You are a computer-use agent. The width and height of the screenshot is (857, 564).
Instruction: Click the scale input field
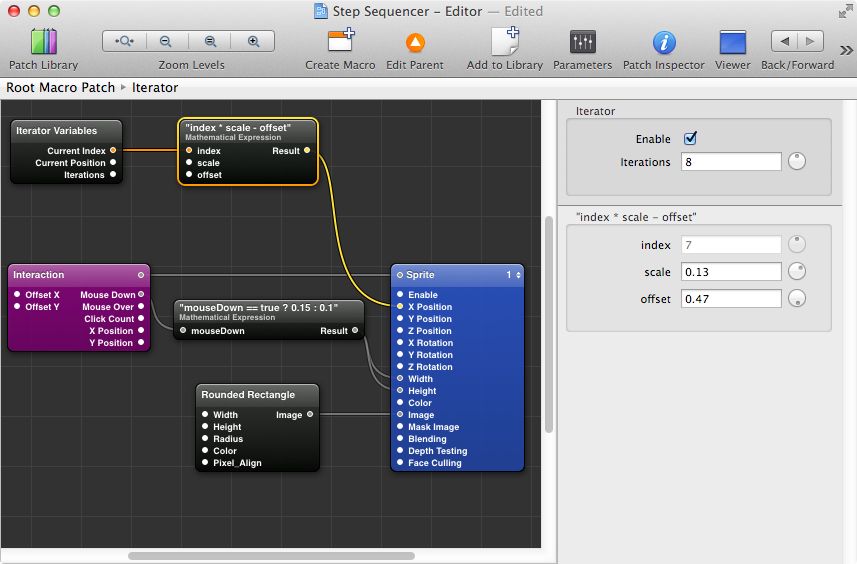pyautogui.click(x=731, y=272)
